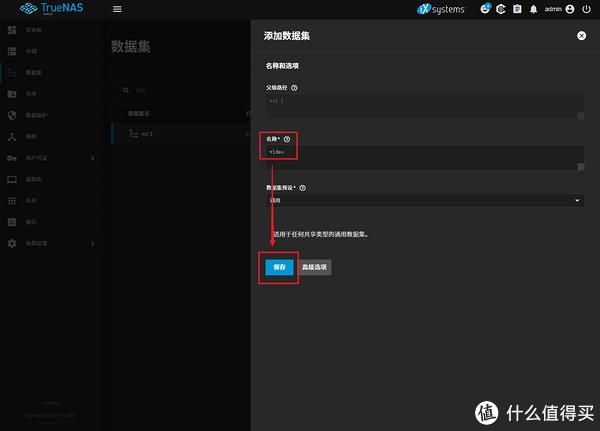Viewport: 600px width, 431px height.
Task: Select the vol1 dataset tree row
Action: point(180,134)
